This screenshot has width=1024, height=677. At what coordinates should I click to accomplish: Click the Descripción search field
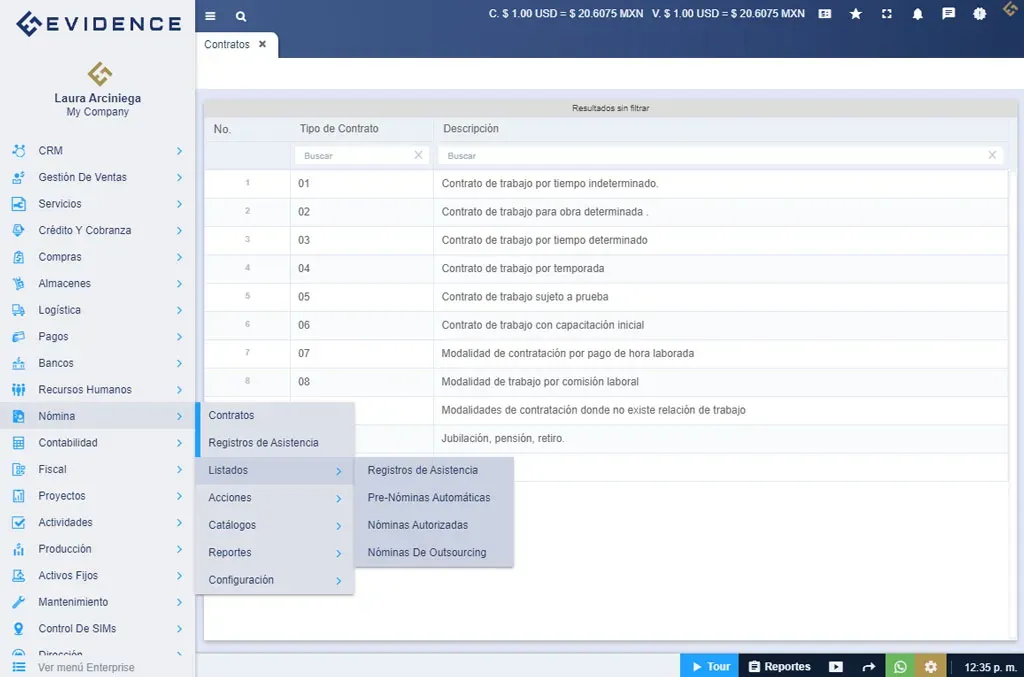712,156
